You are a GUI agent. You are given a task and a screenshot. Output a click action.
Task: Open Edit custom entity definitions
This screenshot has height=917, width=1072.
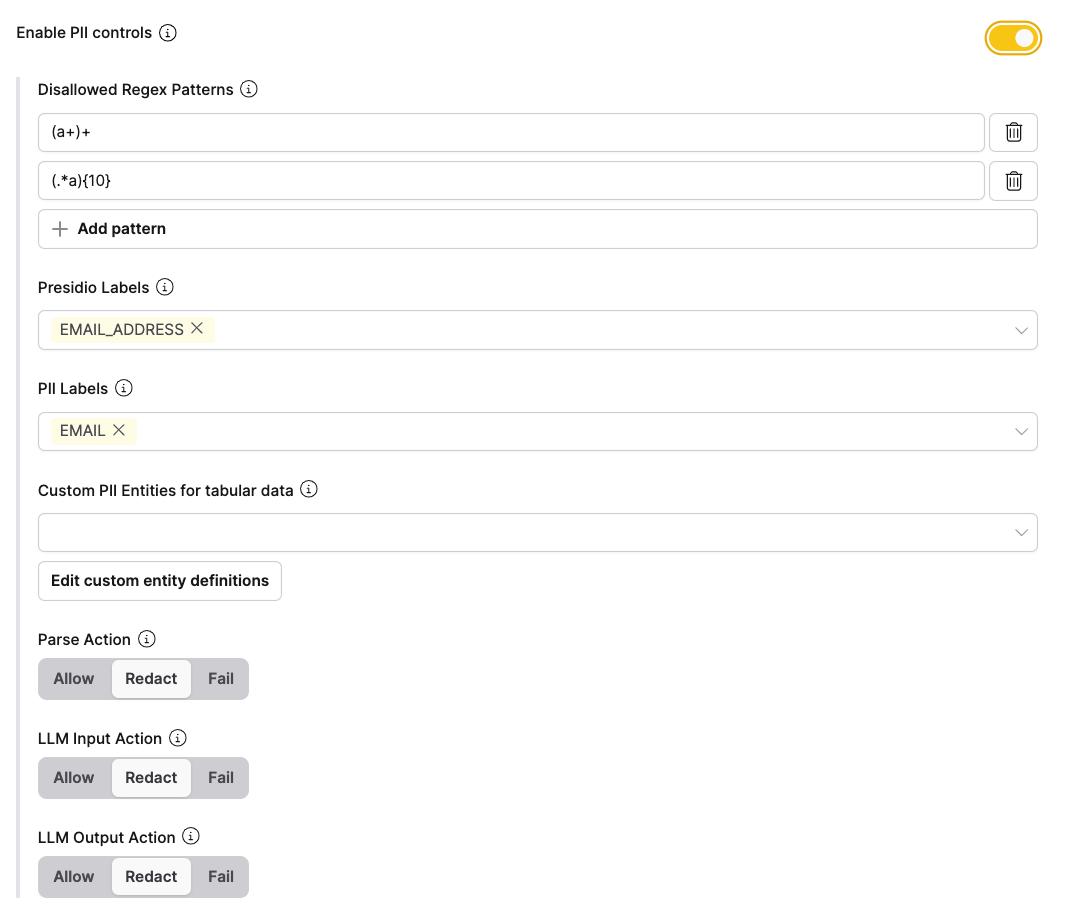tap(160, 581)
